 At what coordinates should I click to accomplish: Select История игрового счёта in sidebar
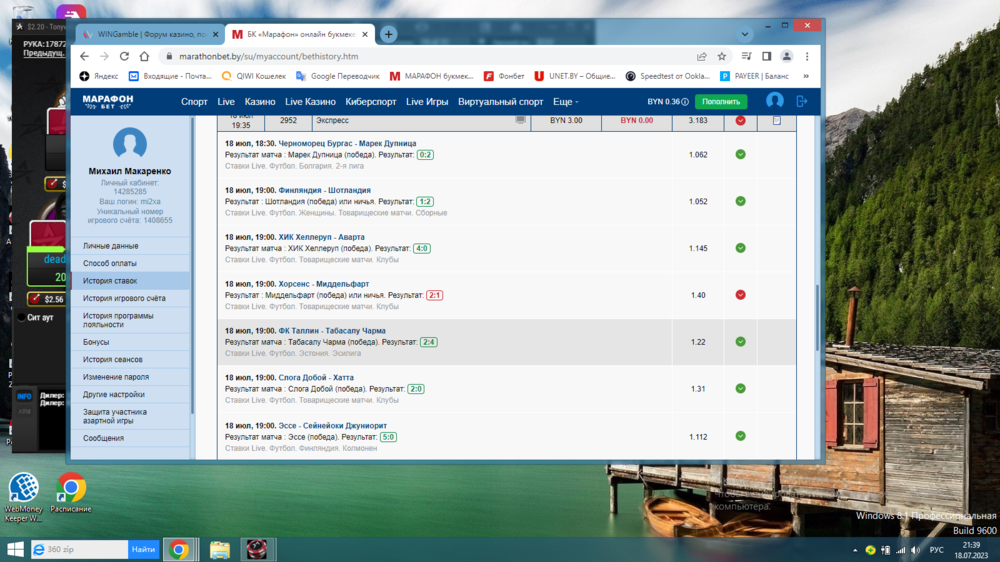coord(124,298)
